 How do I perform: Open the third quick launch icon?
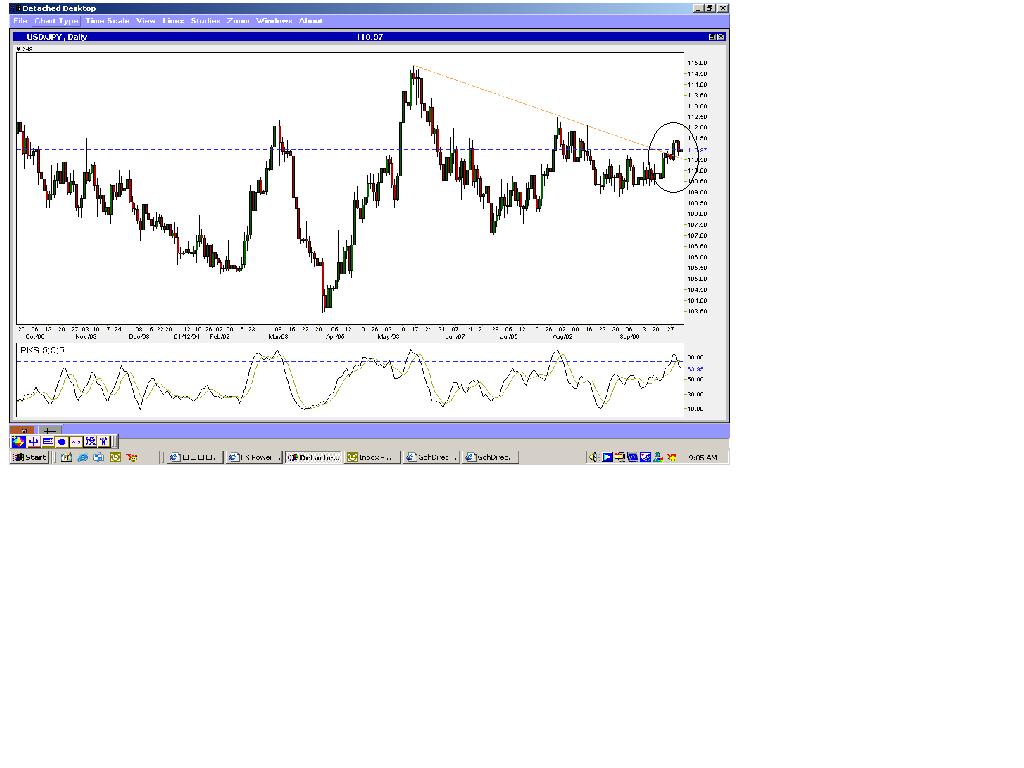click(99, 457)
